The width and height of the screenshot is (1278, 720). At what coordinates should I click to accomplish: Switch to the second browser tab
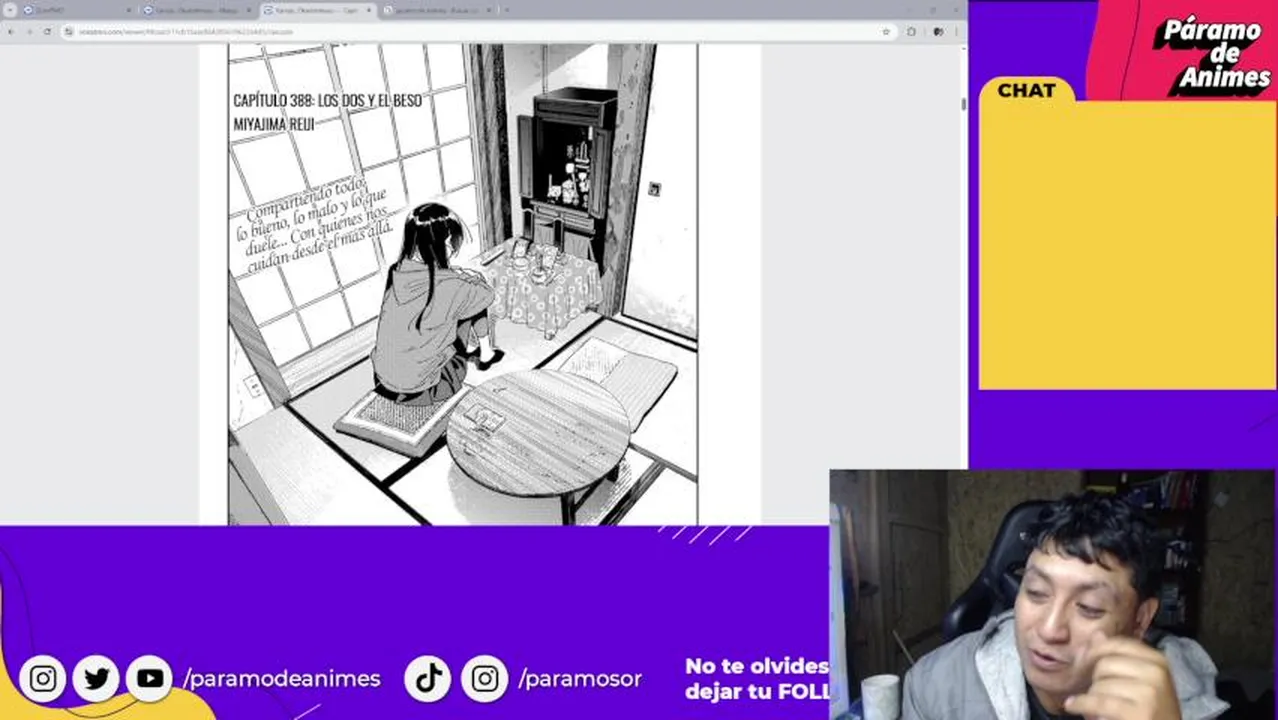click(197, 10)
